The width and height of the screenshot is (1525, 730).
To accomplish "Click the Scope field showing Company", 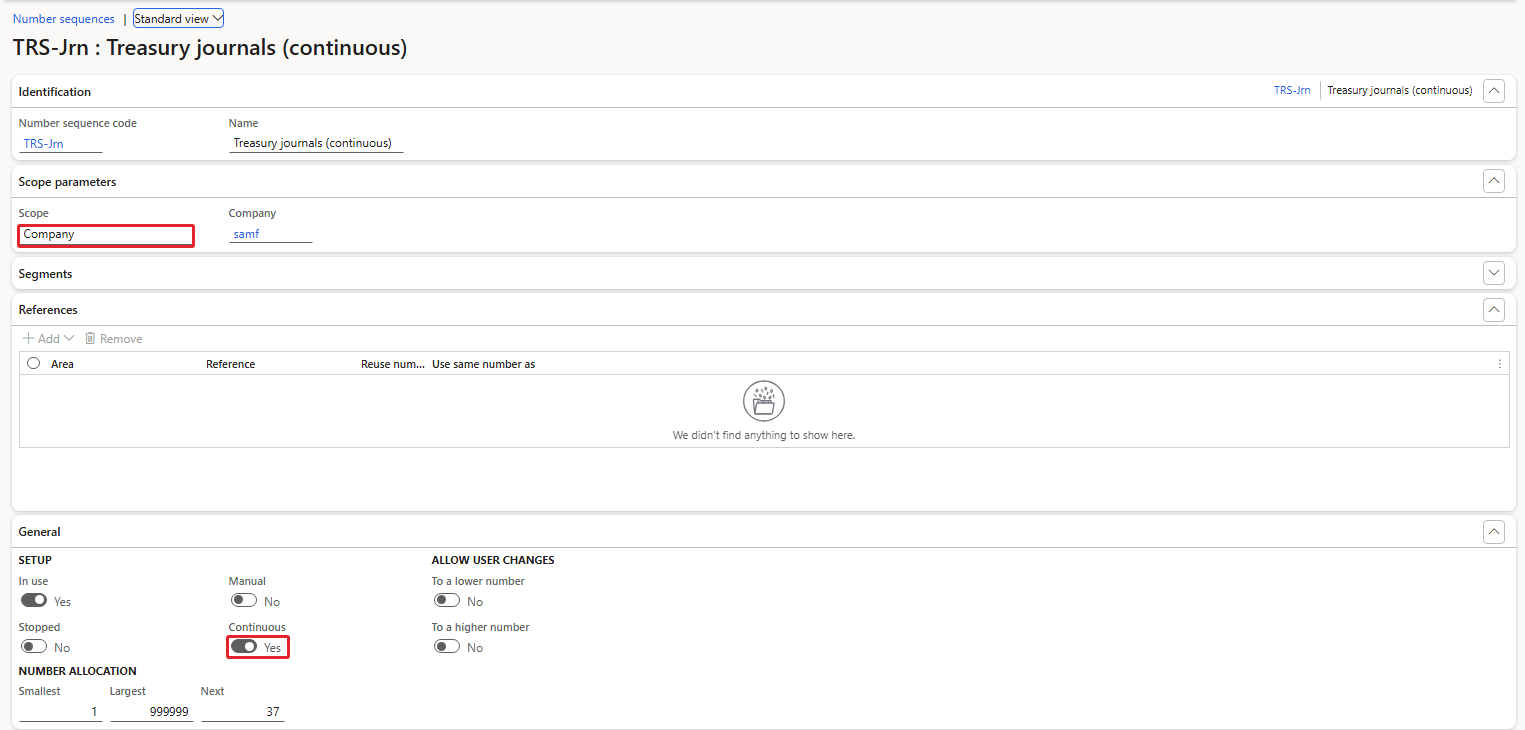I will [x=106, y=235].
